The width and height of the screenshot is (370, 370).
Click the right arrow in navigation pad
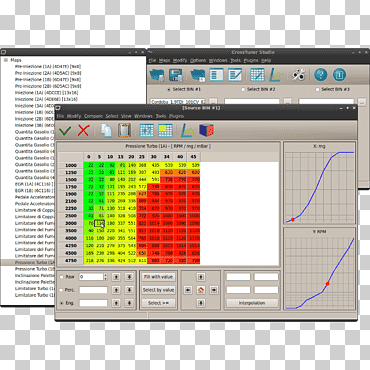214,290
